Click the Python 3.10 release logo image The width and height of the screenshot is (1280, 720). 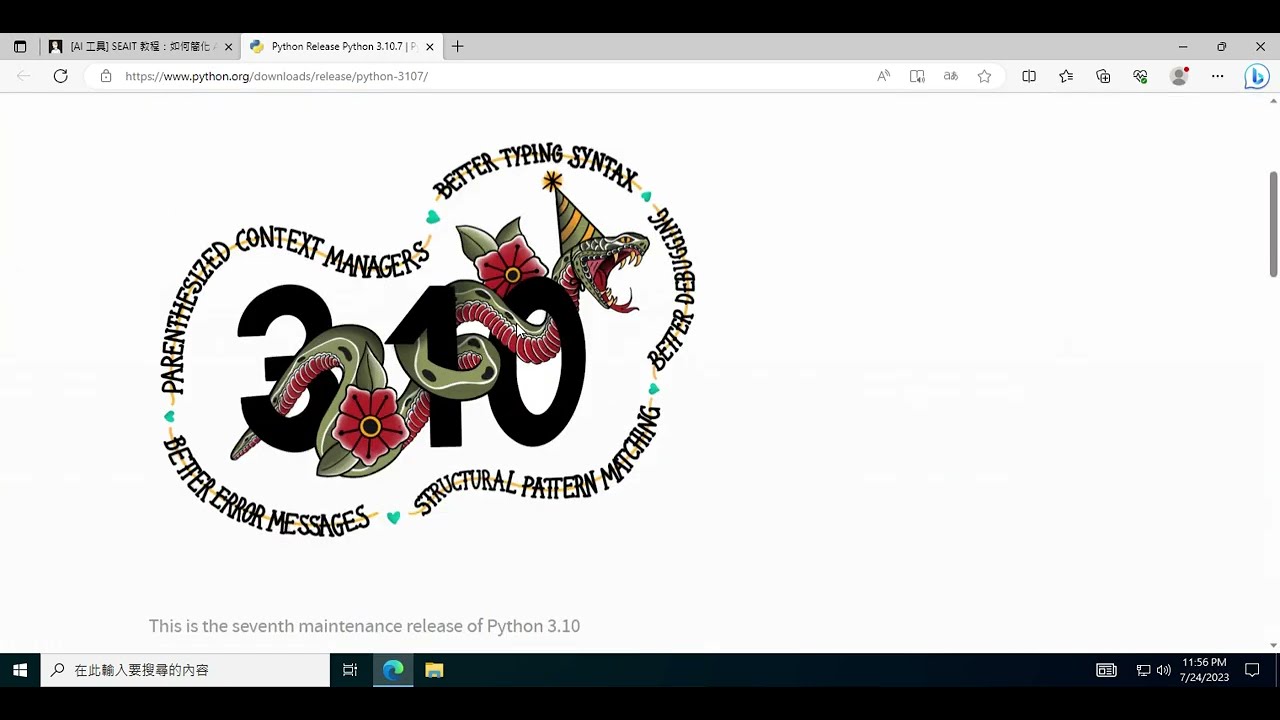[x=428, y=340]
